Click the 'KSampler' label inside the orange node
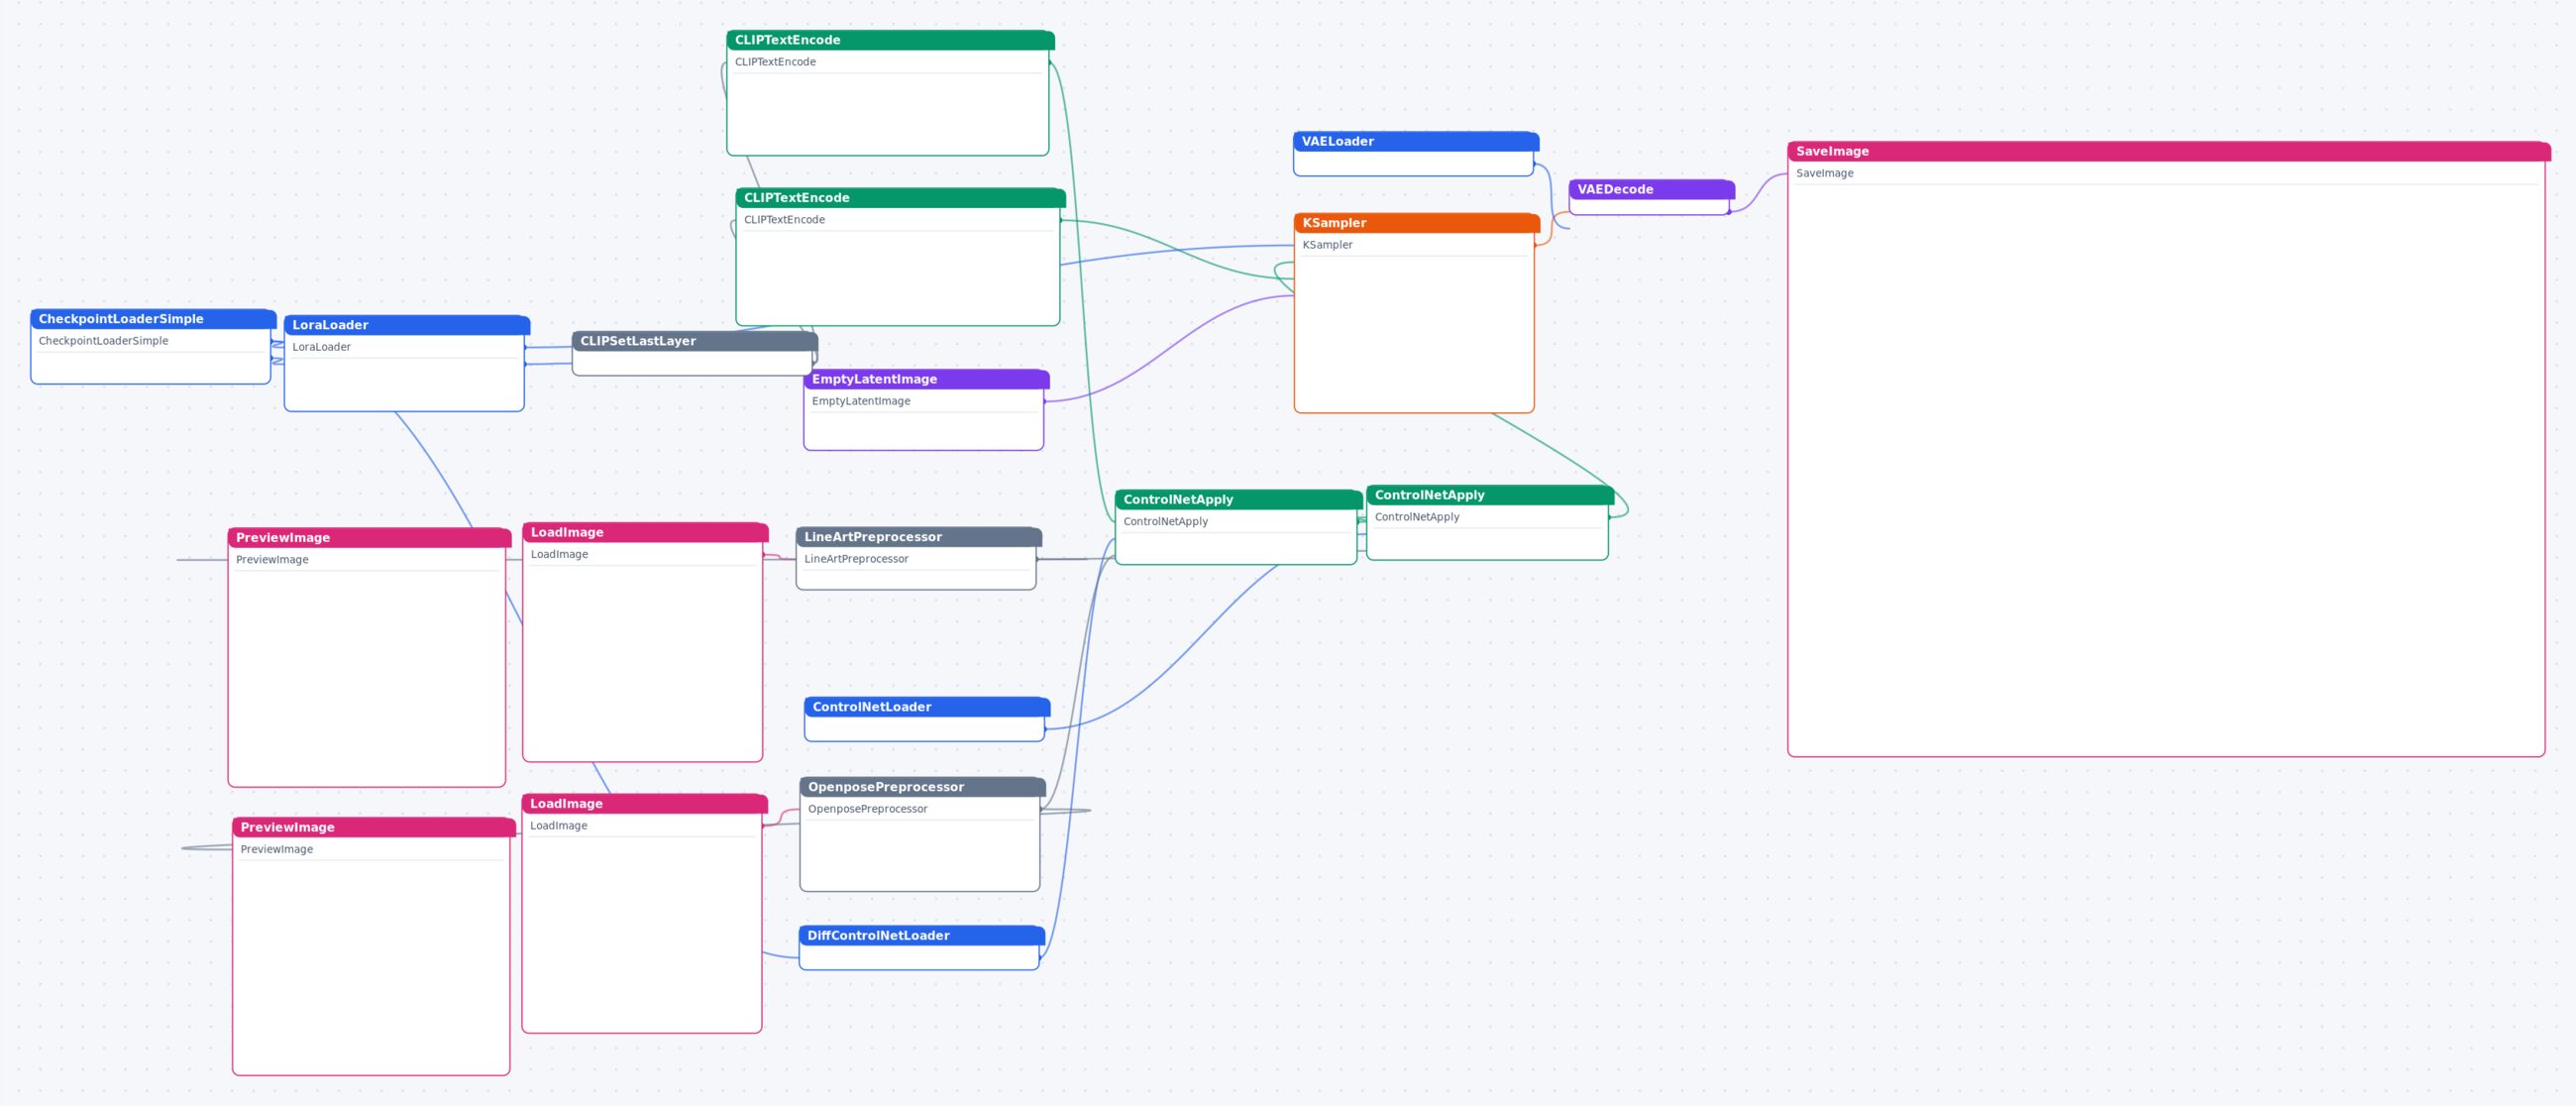This screenshot has width=2576, height=1106. point(1328,245)
